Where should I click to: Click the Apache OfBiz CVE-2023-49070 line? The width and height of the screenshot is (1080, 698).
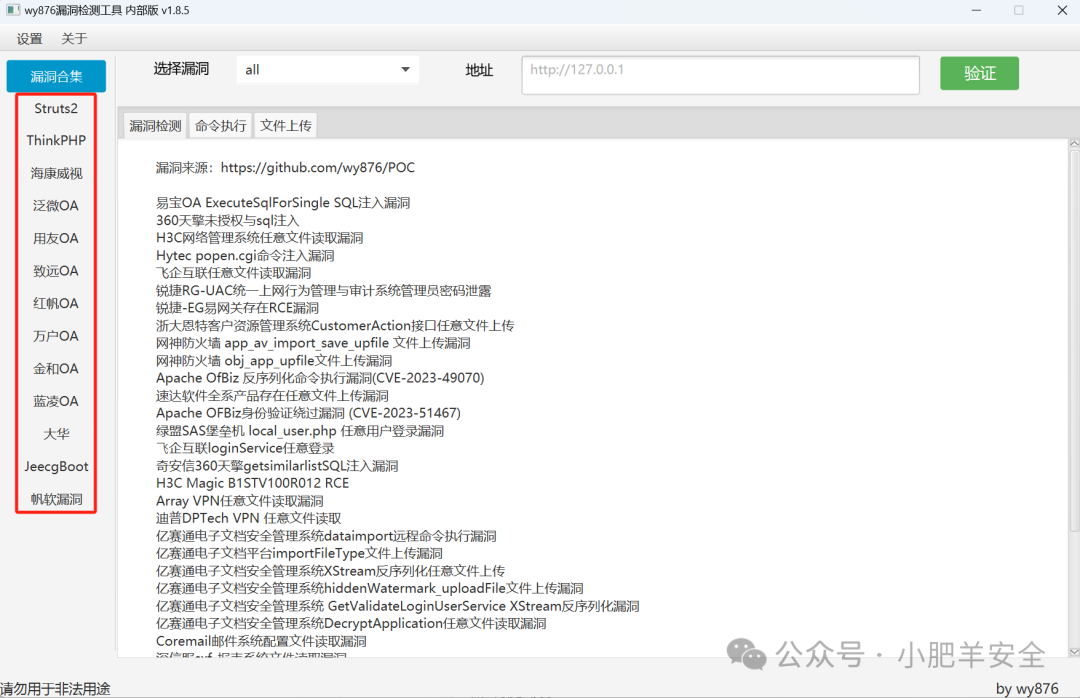(320, 378)
